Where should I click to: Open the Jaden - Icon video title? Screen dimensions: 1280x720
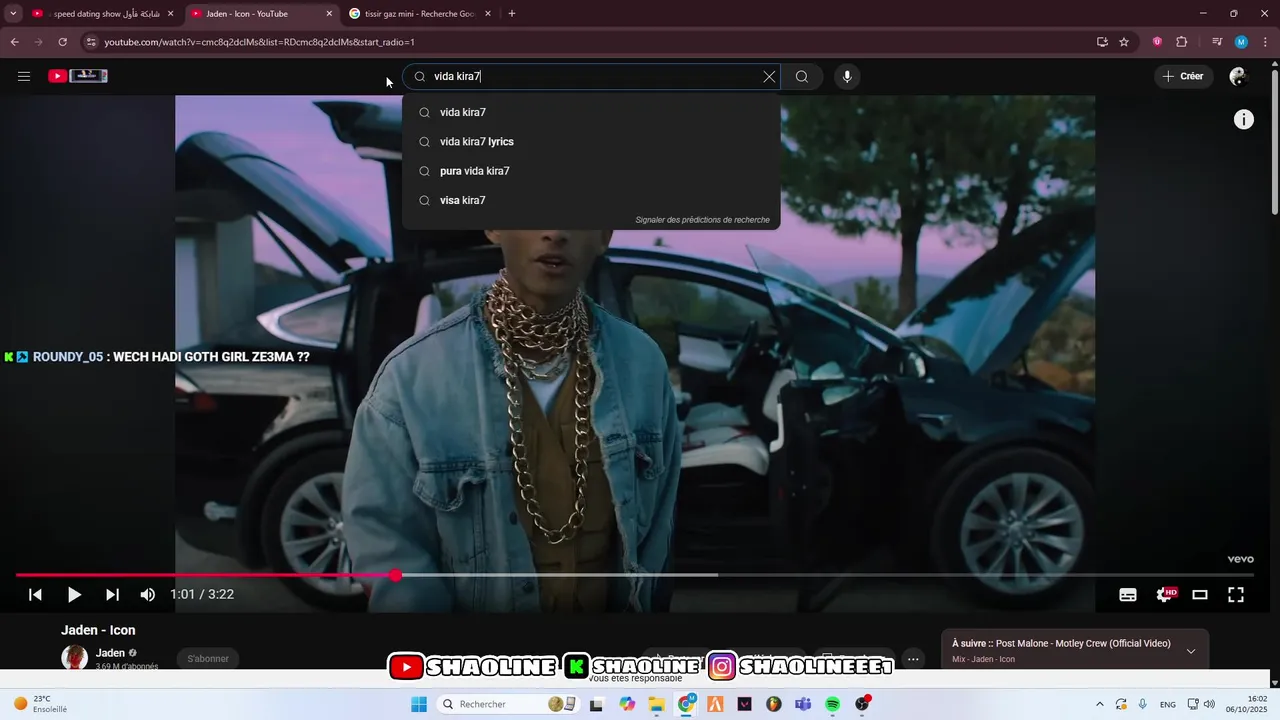[x=98, y=630]
